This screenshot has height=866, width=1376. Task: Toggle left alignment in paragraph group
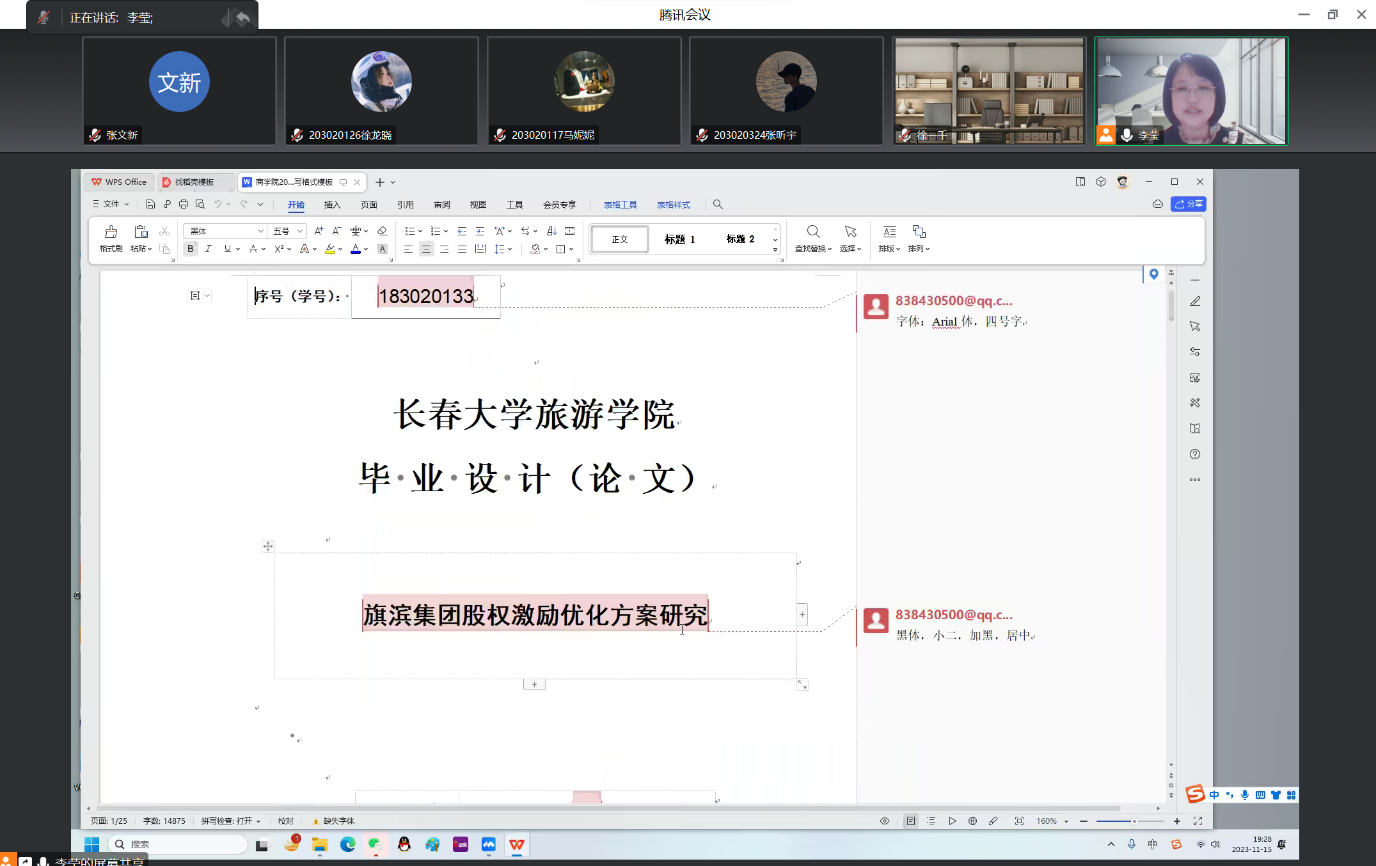coord(408,248)
